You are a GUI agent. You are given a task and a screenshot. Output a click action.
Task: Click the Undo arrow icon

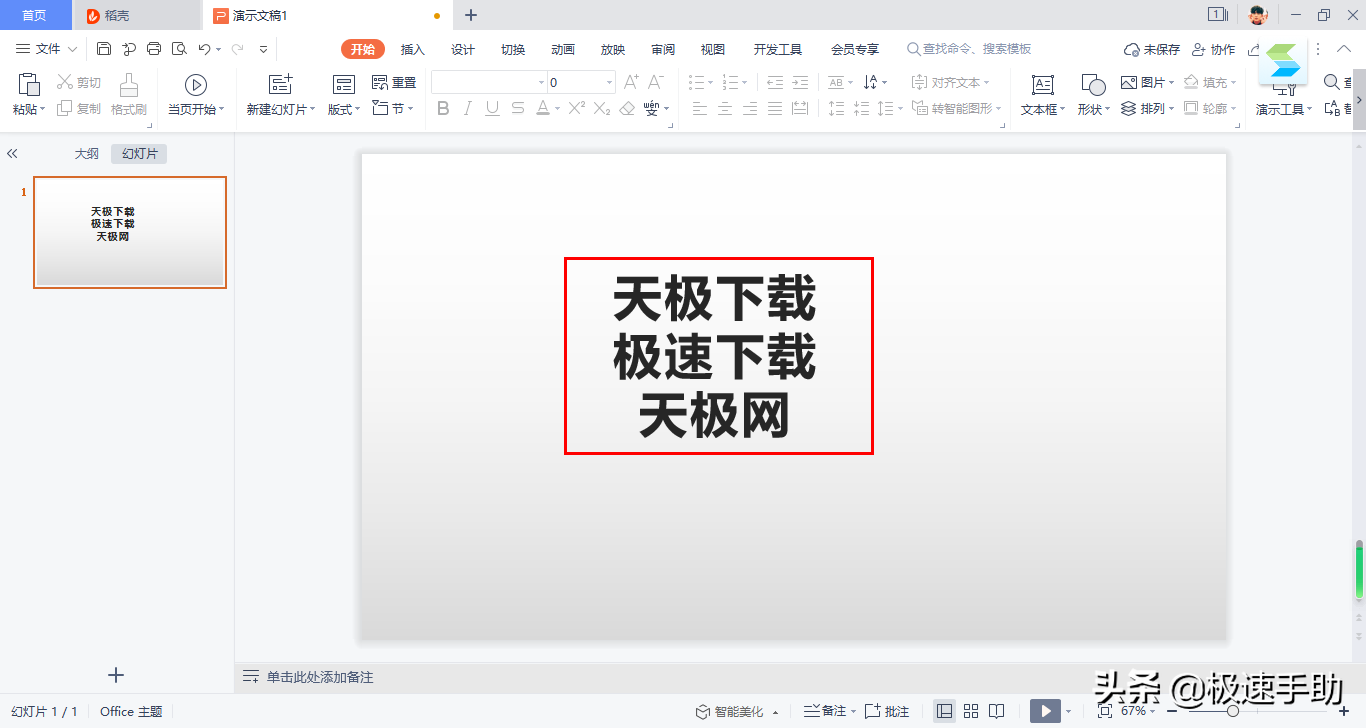[x=204, y=49]
